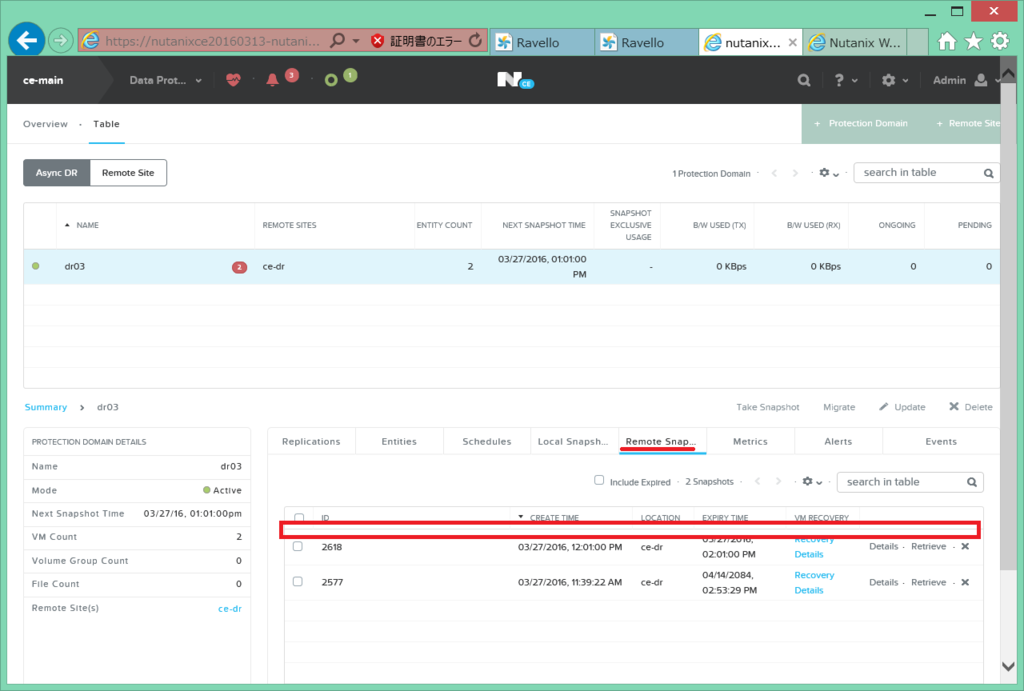Sort snapshots by the CREATE TIME column

[x=554, y=517]
